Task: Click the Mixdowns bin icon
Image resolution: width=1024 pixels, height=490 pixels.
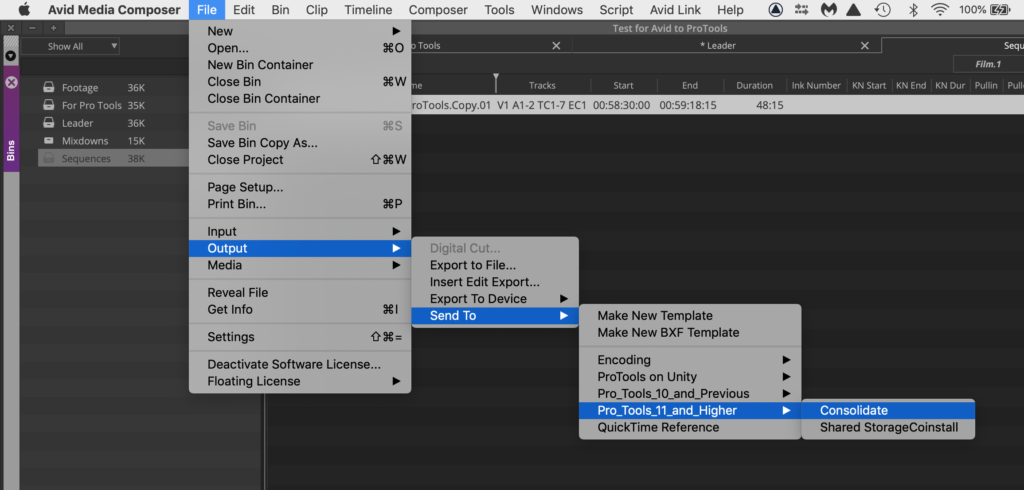Action: tap(48, 140)
